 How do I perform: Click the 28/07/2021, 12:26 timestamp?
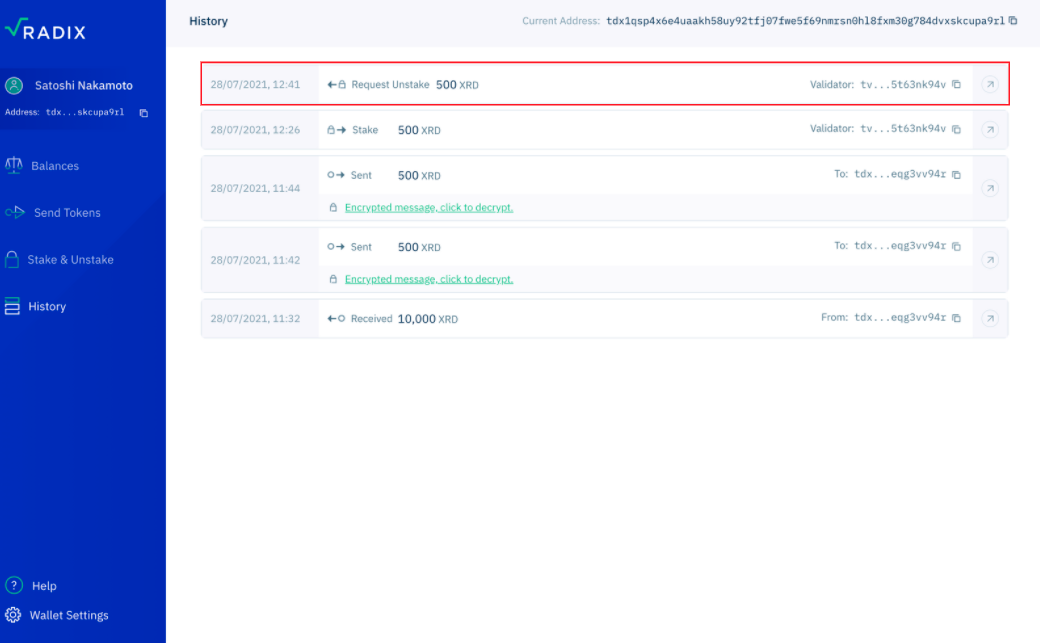point(255,130)
